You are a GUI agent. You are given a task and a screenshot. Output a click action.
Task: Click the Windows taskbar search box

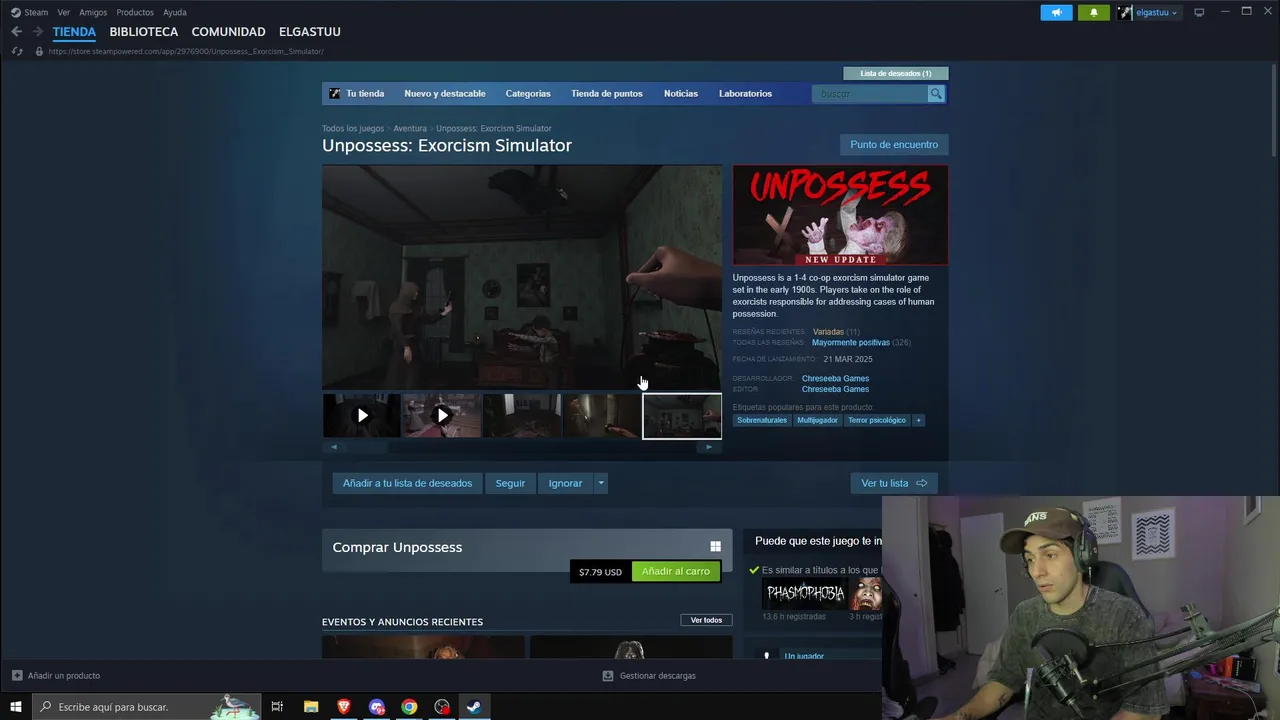148,707
